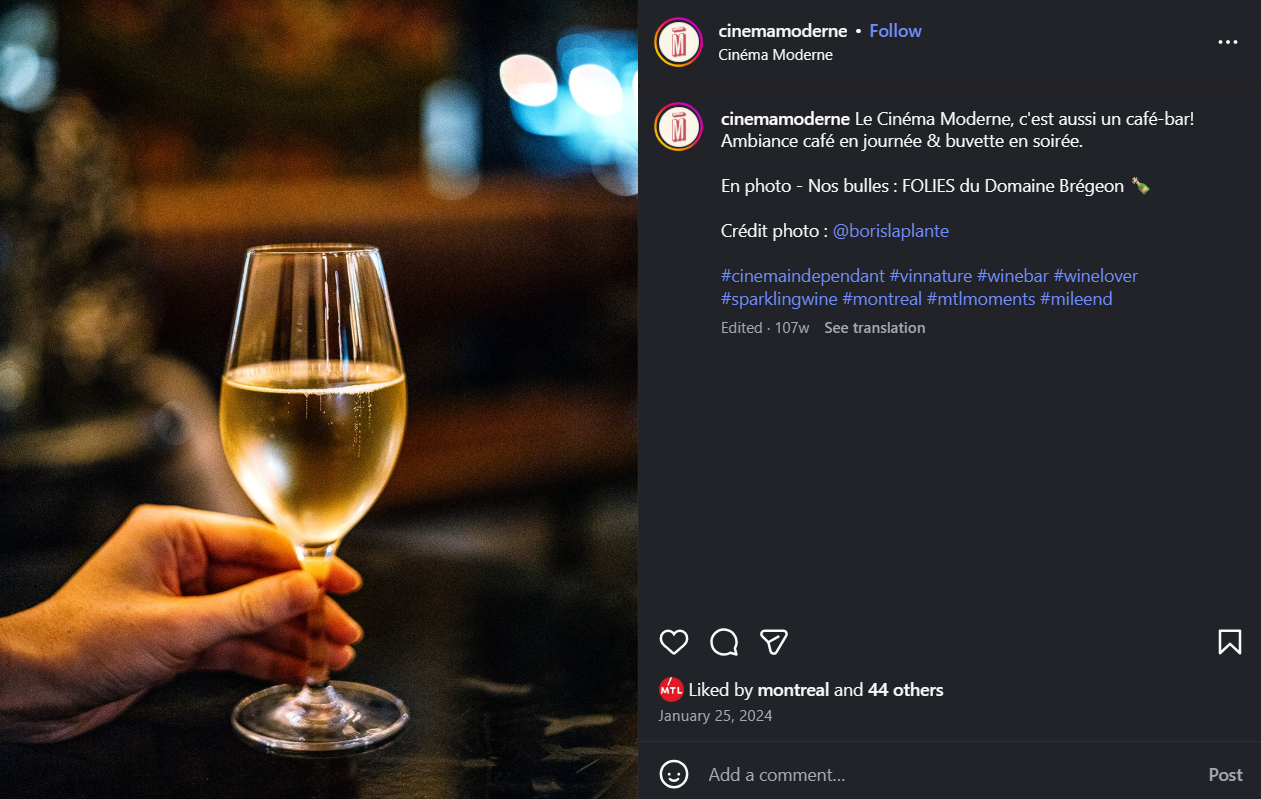The height and width of the screenshot is (799, 1261).
Task: Open the wine glass photo
Action: [318, 400]
